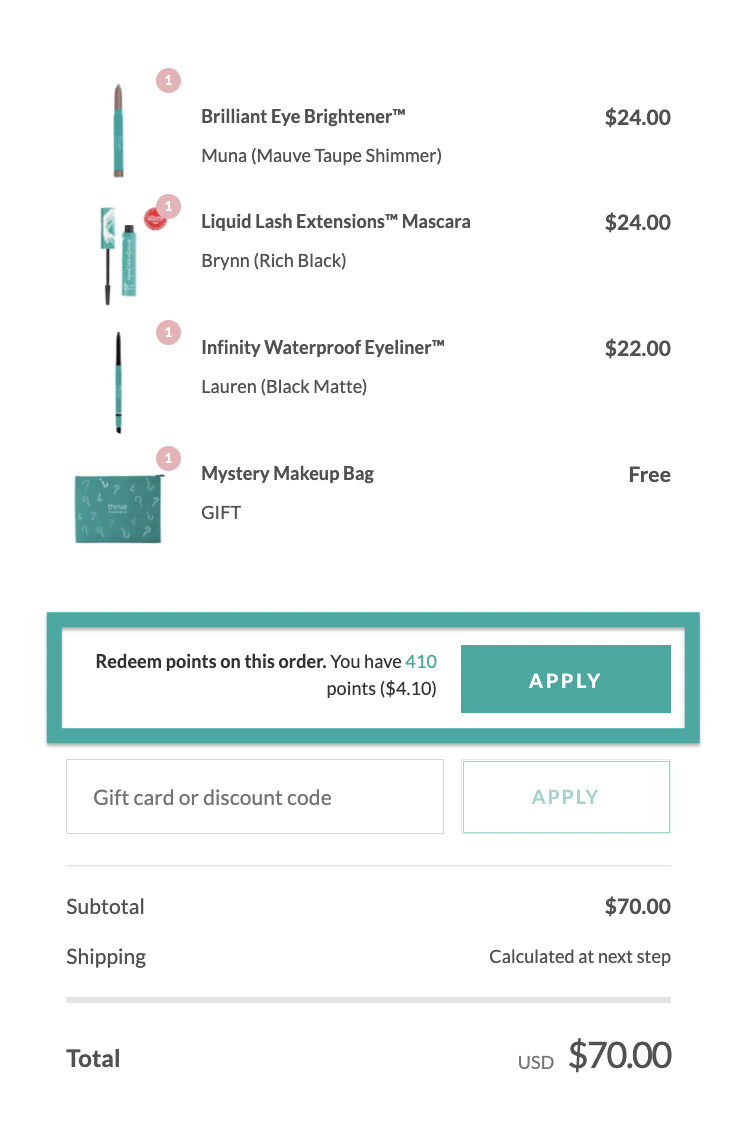Screen dimensions: 734x1124
Task: Click quantity badge on Mascara item
Action: [169, 206]
